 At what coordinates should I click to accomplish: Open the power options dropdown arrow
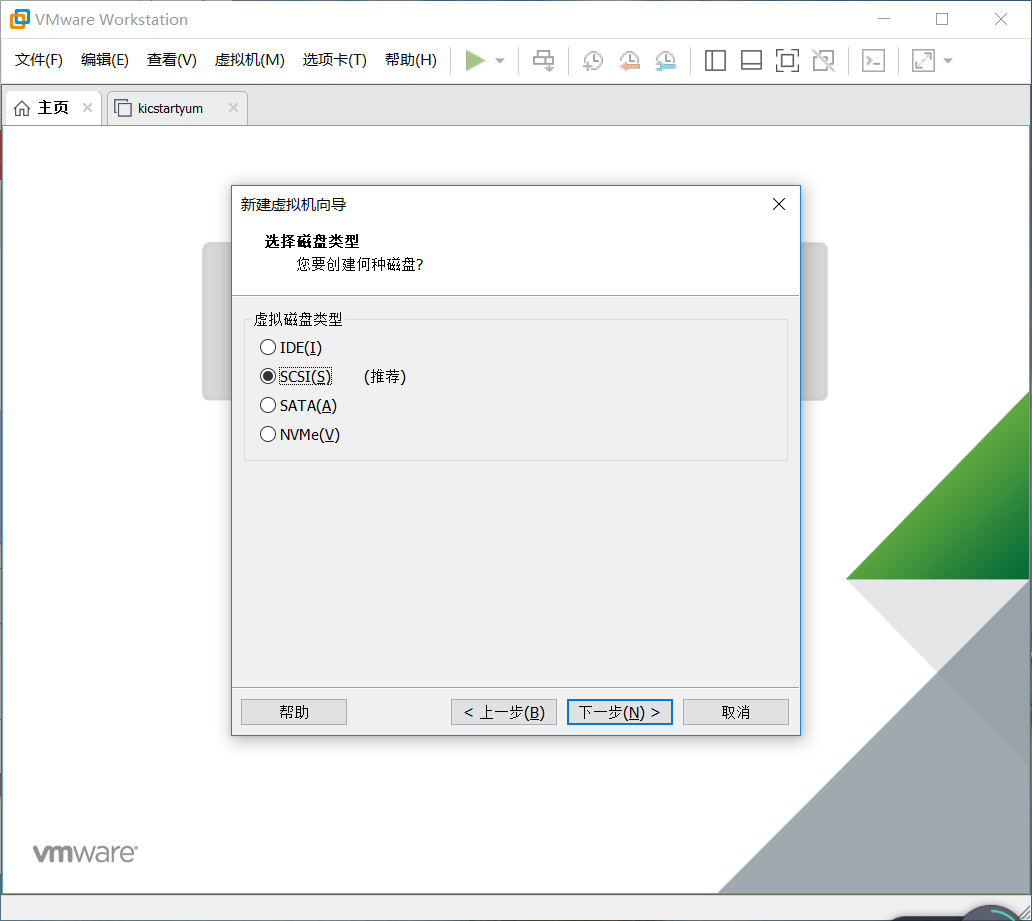point(500,61)
